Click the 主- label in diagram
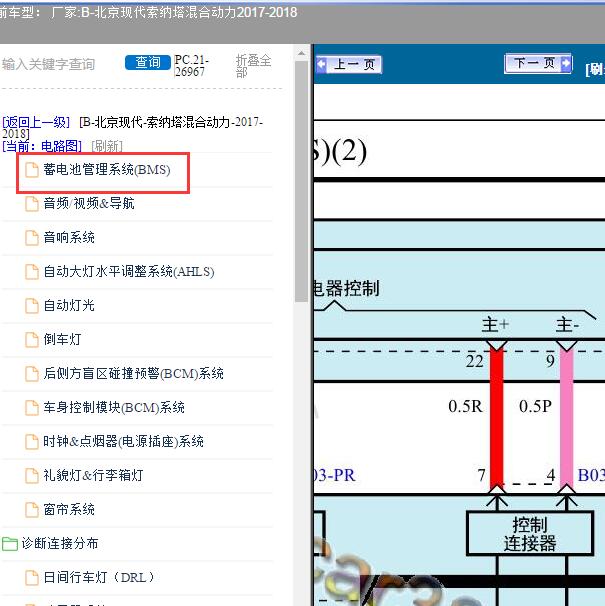This screenshot has height=606, width=605. [x=567, y=325]
